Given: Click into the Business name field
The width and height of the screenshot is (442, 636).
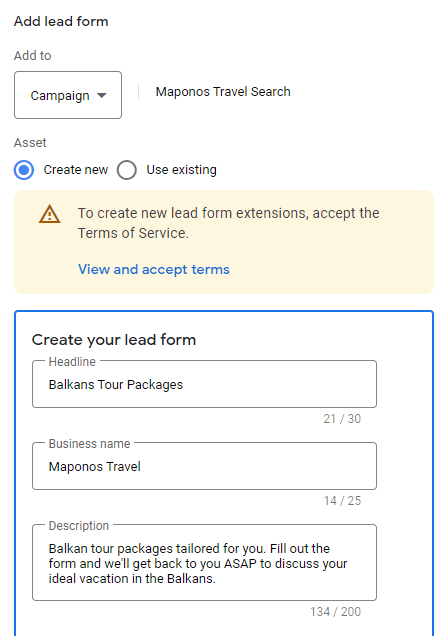Looking at the screenshot, I should tap(204, 466).
